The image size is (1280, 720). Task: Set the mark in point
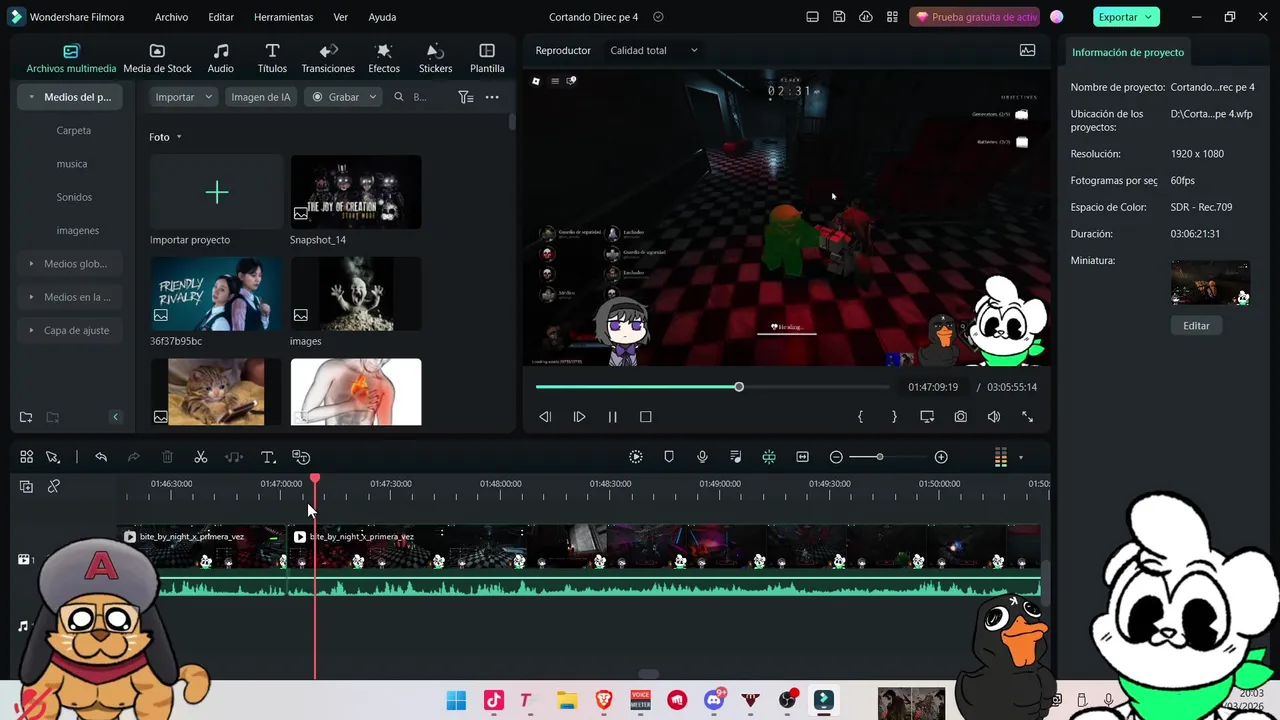click(x=860, y=417)
